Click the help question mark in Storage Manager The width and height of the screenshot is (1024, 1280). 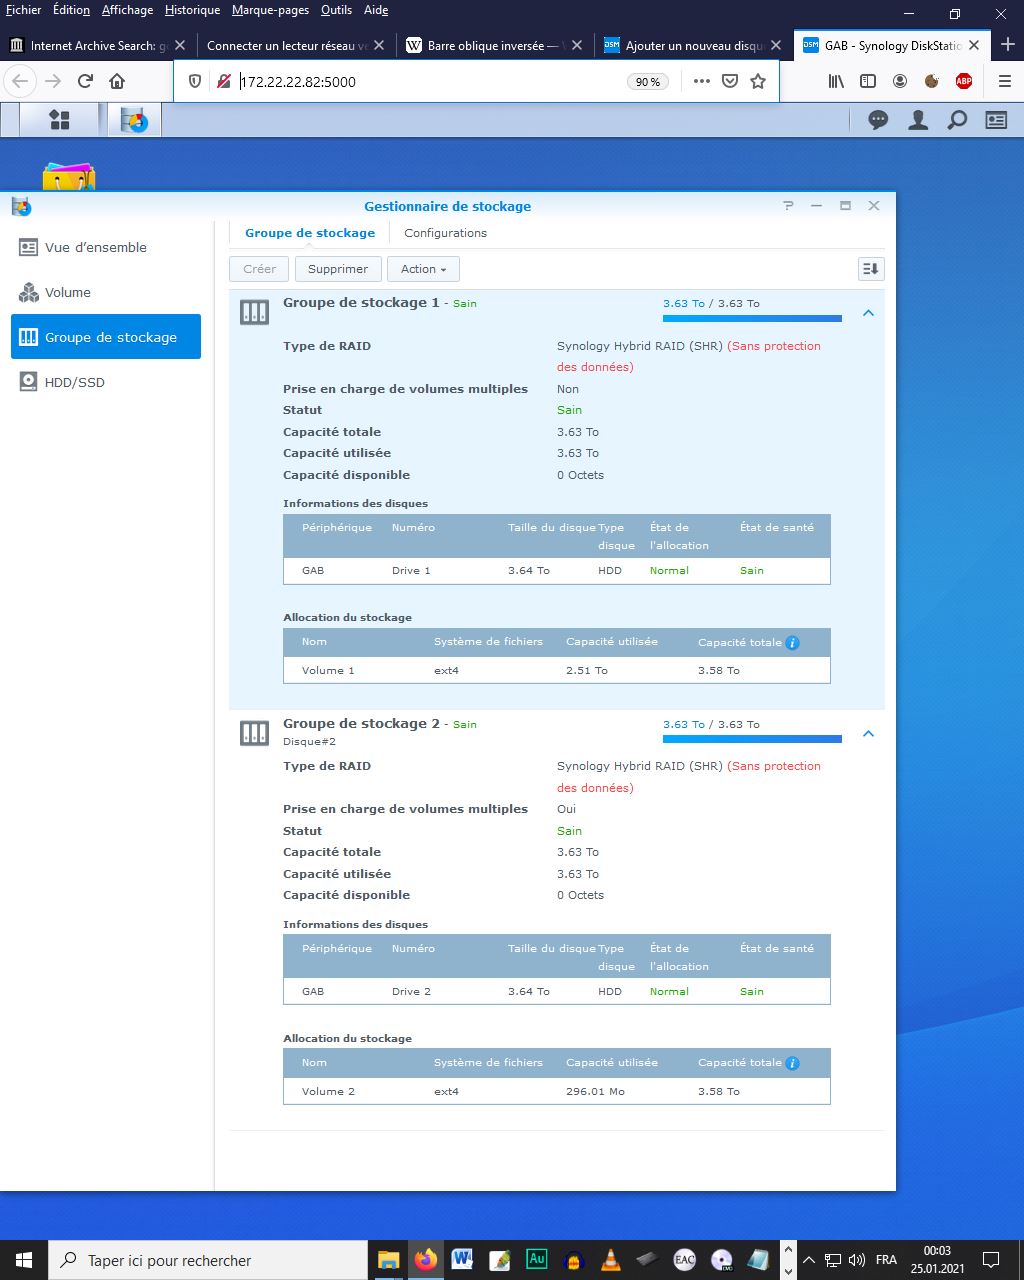pos(788,206)
